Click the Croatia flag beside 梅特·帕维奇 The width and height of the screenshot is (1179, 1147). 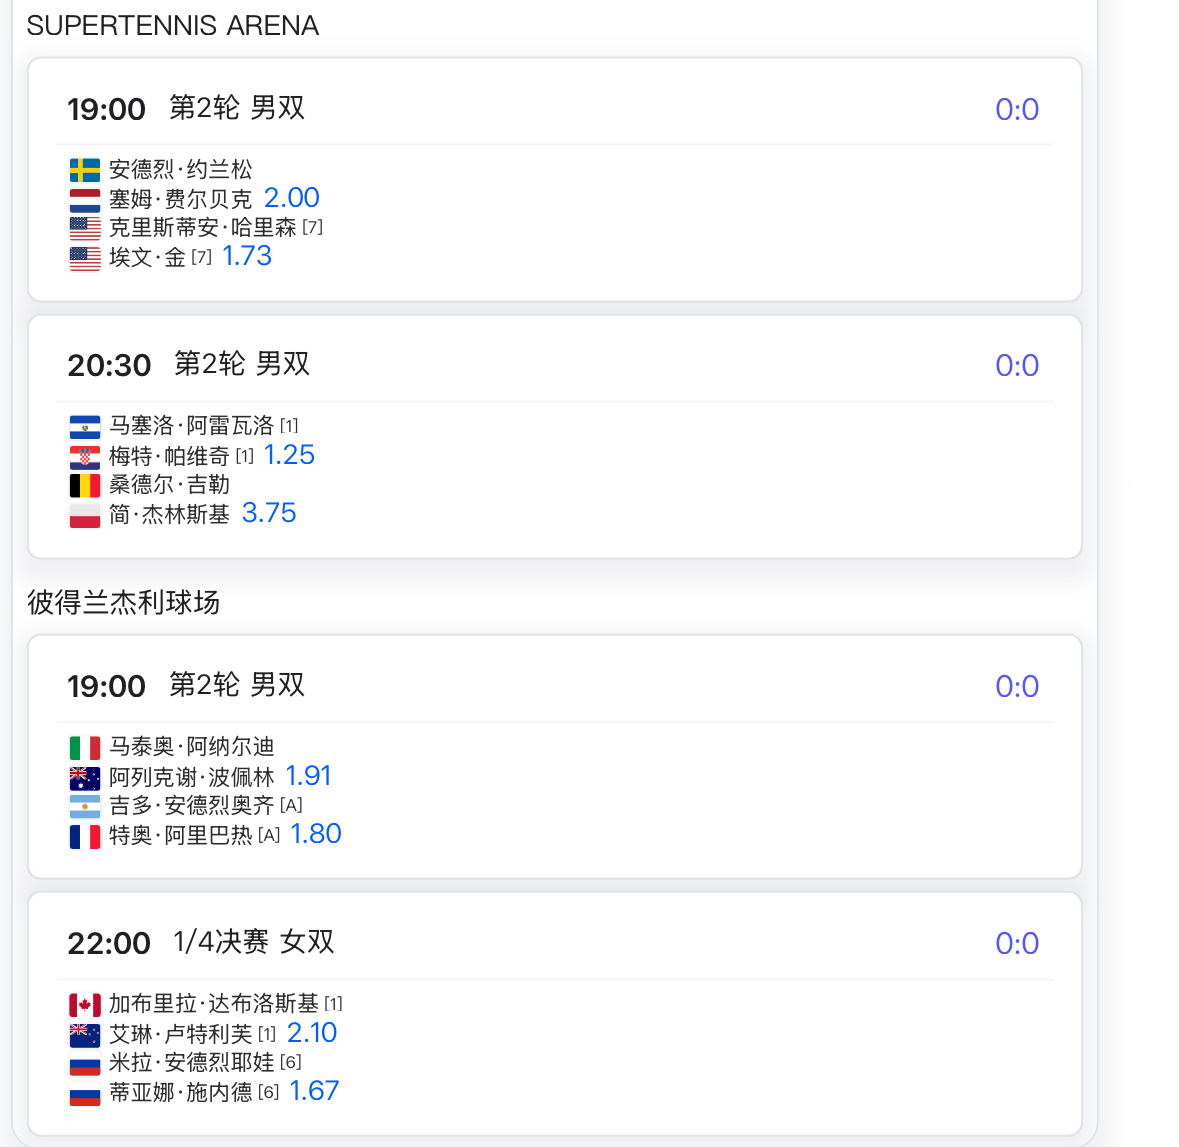pyautogui.click(x=85, y=457)
